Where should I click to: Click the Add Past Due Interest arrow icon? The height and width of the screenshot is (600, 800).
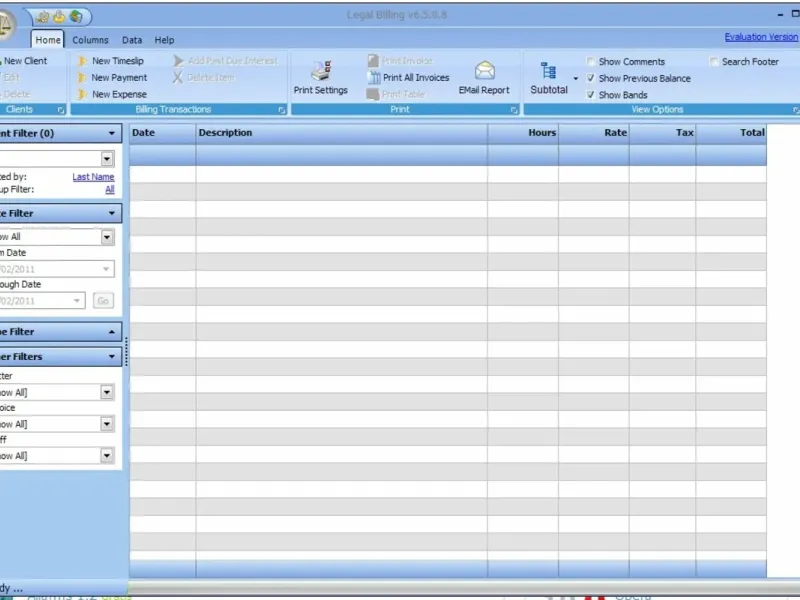[x=178, y=61]
